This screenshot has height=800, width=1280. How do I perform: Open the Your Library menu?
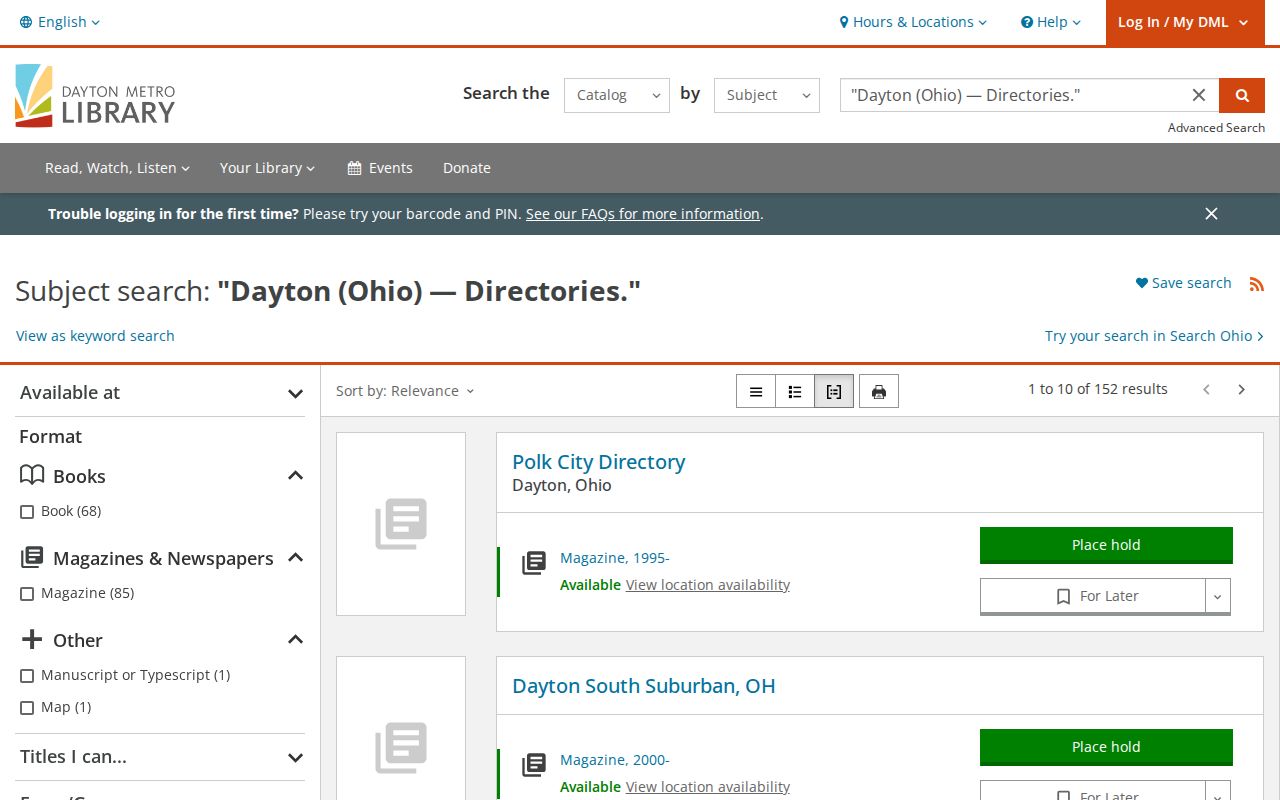pos(267,168)
